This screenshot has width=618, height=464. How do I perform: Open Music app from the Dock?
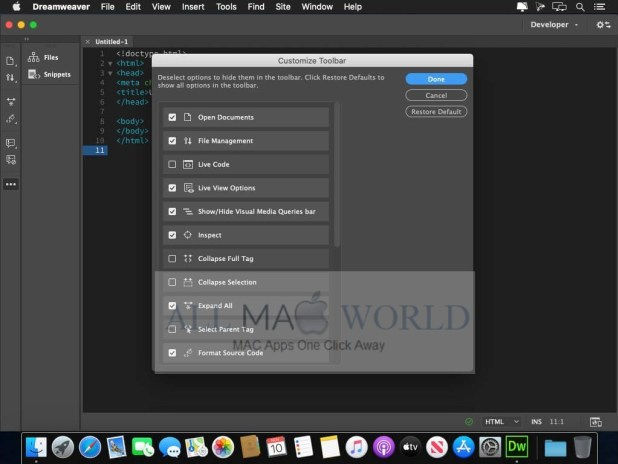356,447
